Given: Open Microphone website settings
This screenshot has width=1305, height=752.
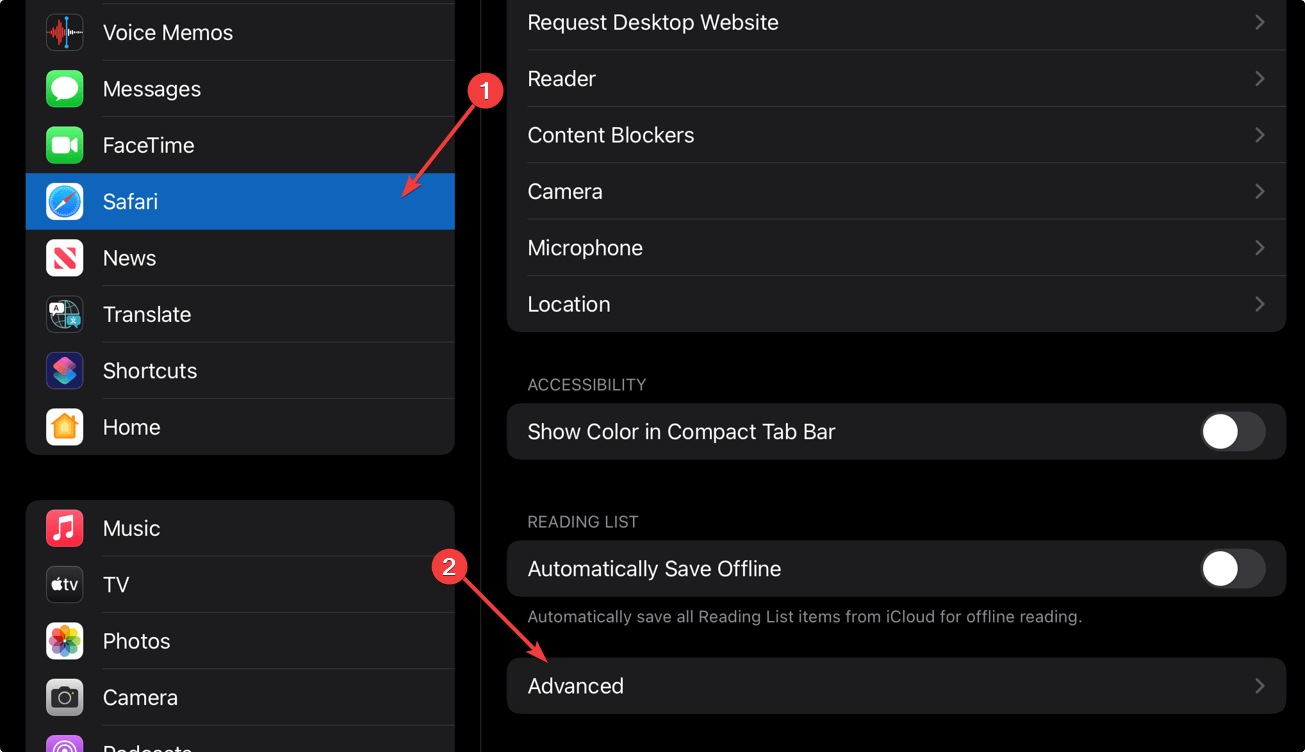Looking at the screenshot, I should (896, 247).
